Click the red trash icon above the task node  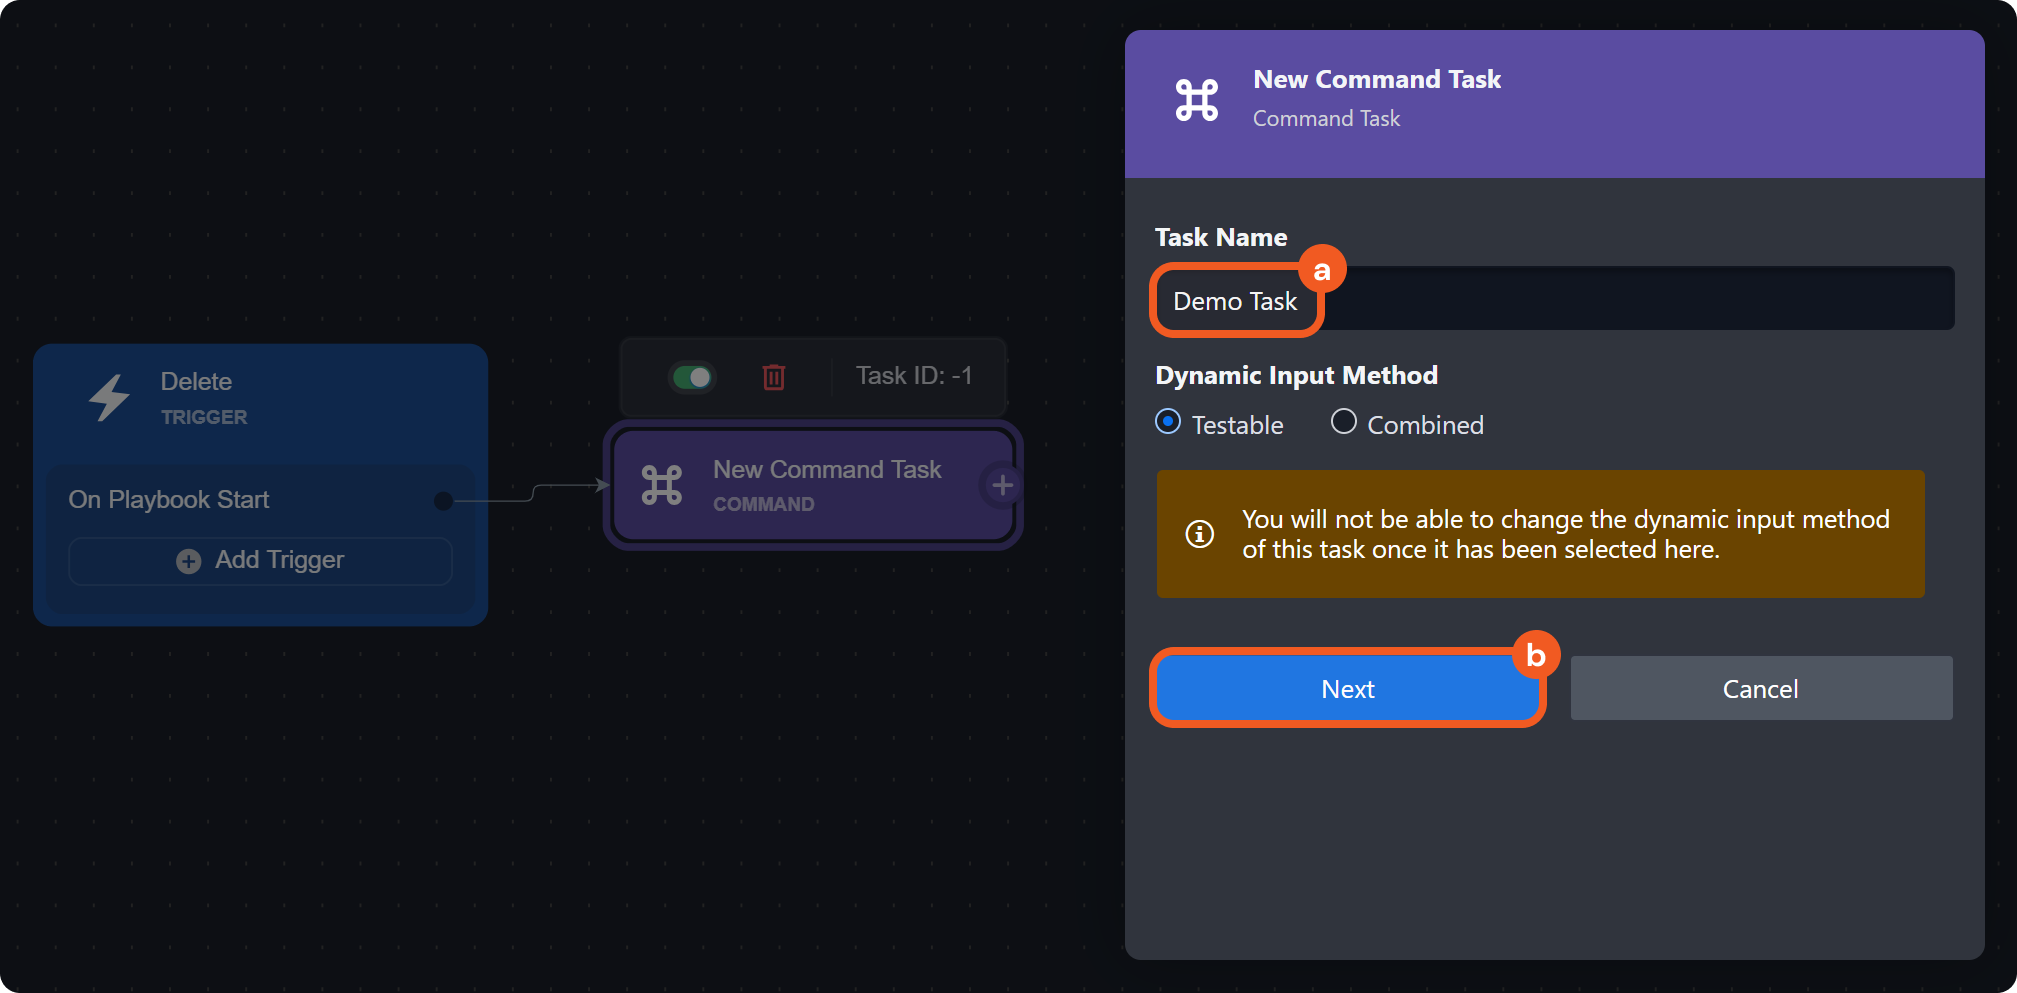[x=773, y=377]
